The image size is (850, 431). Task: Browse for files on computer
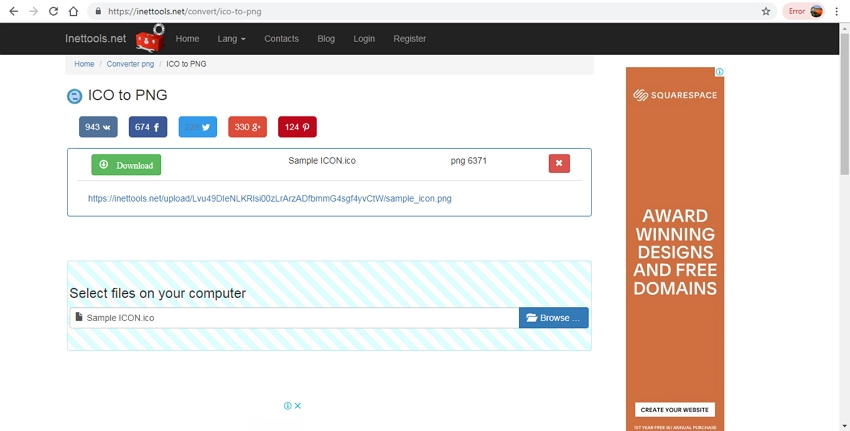point(553,318)
